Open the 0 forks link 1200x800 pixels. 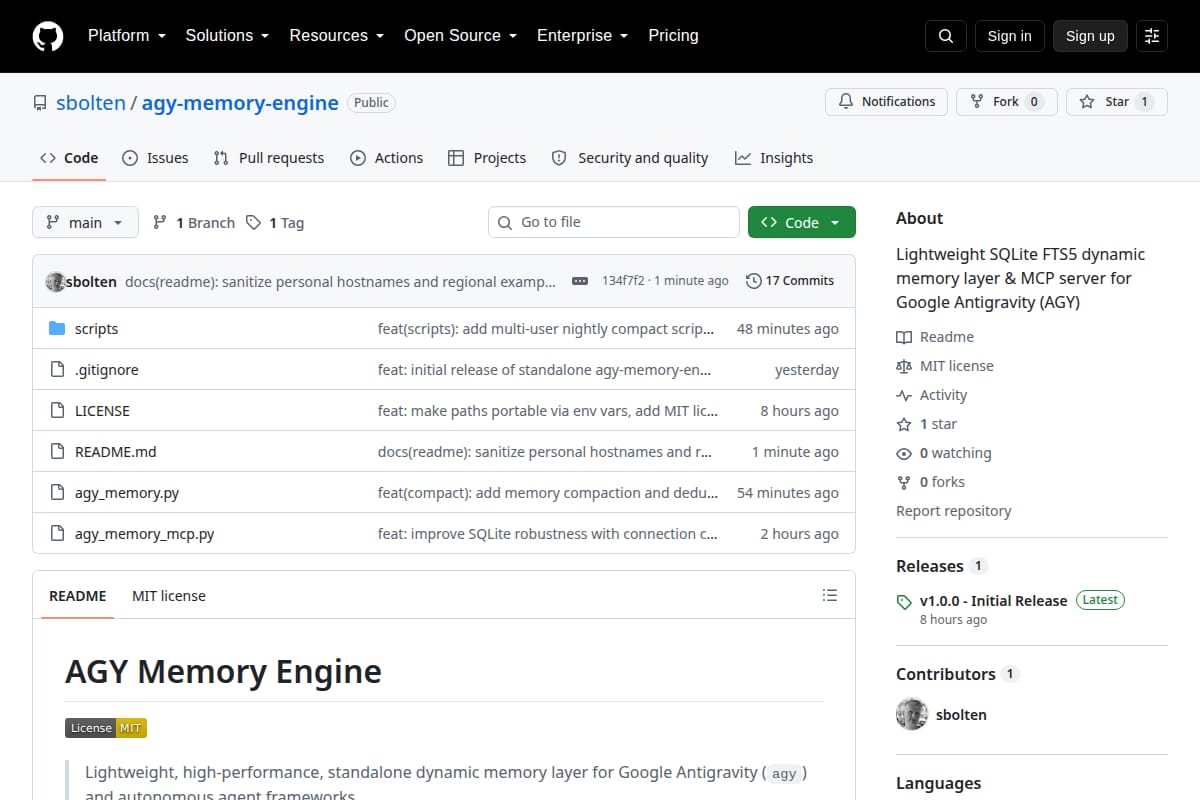click(x=931, y=482)
